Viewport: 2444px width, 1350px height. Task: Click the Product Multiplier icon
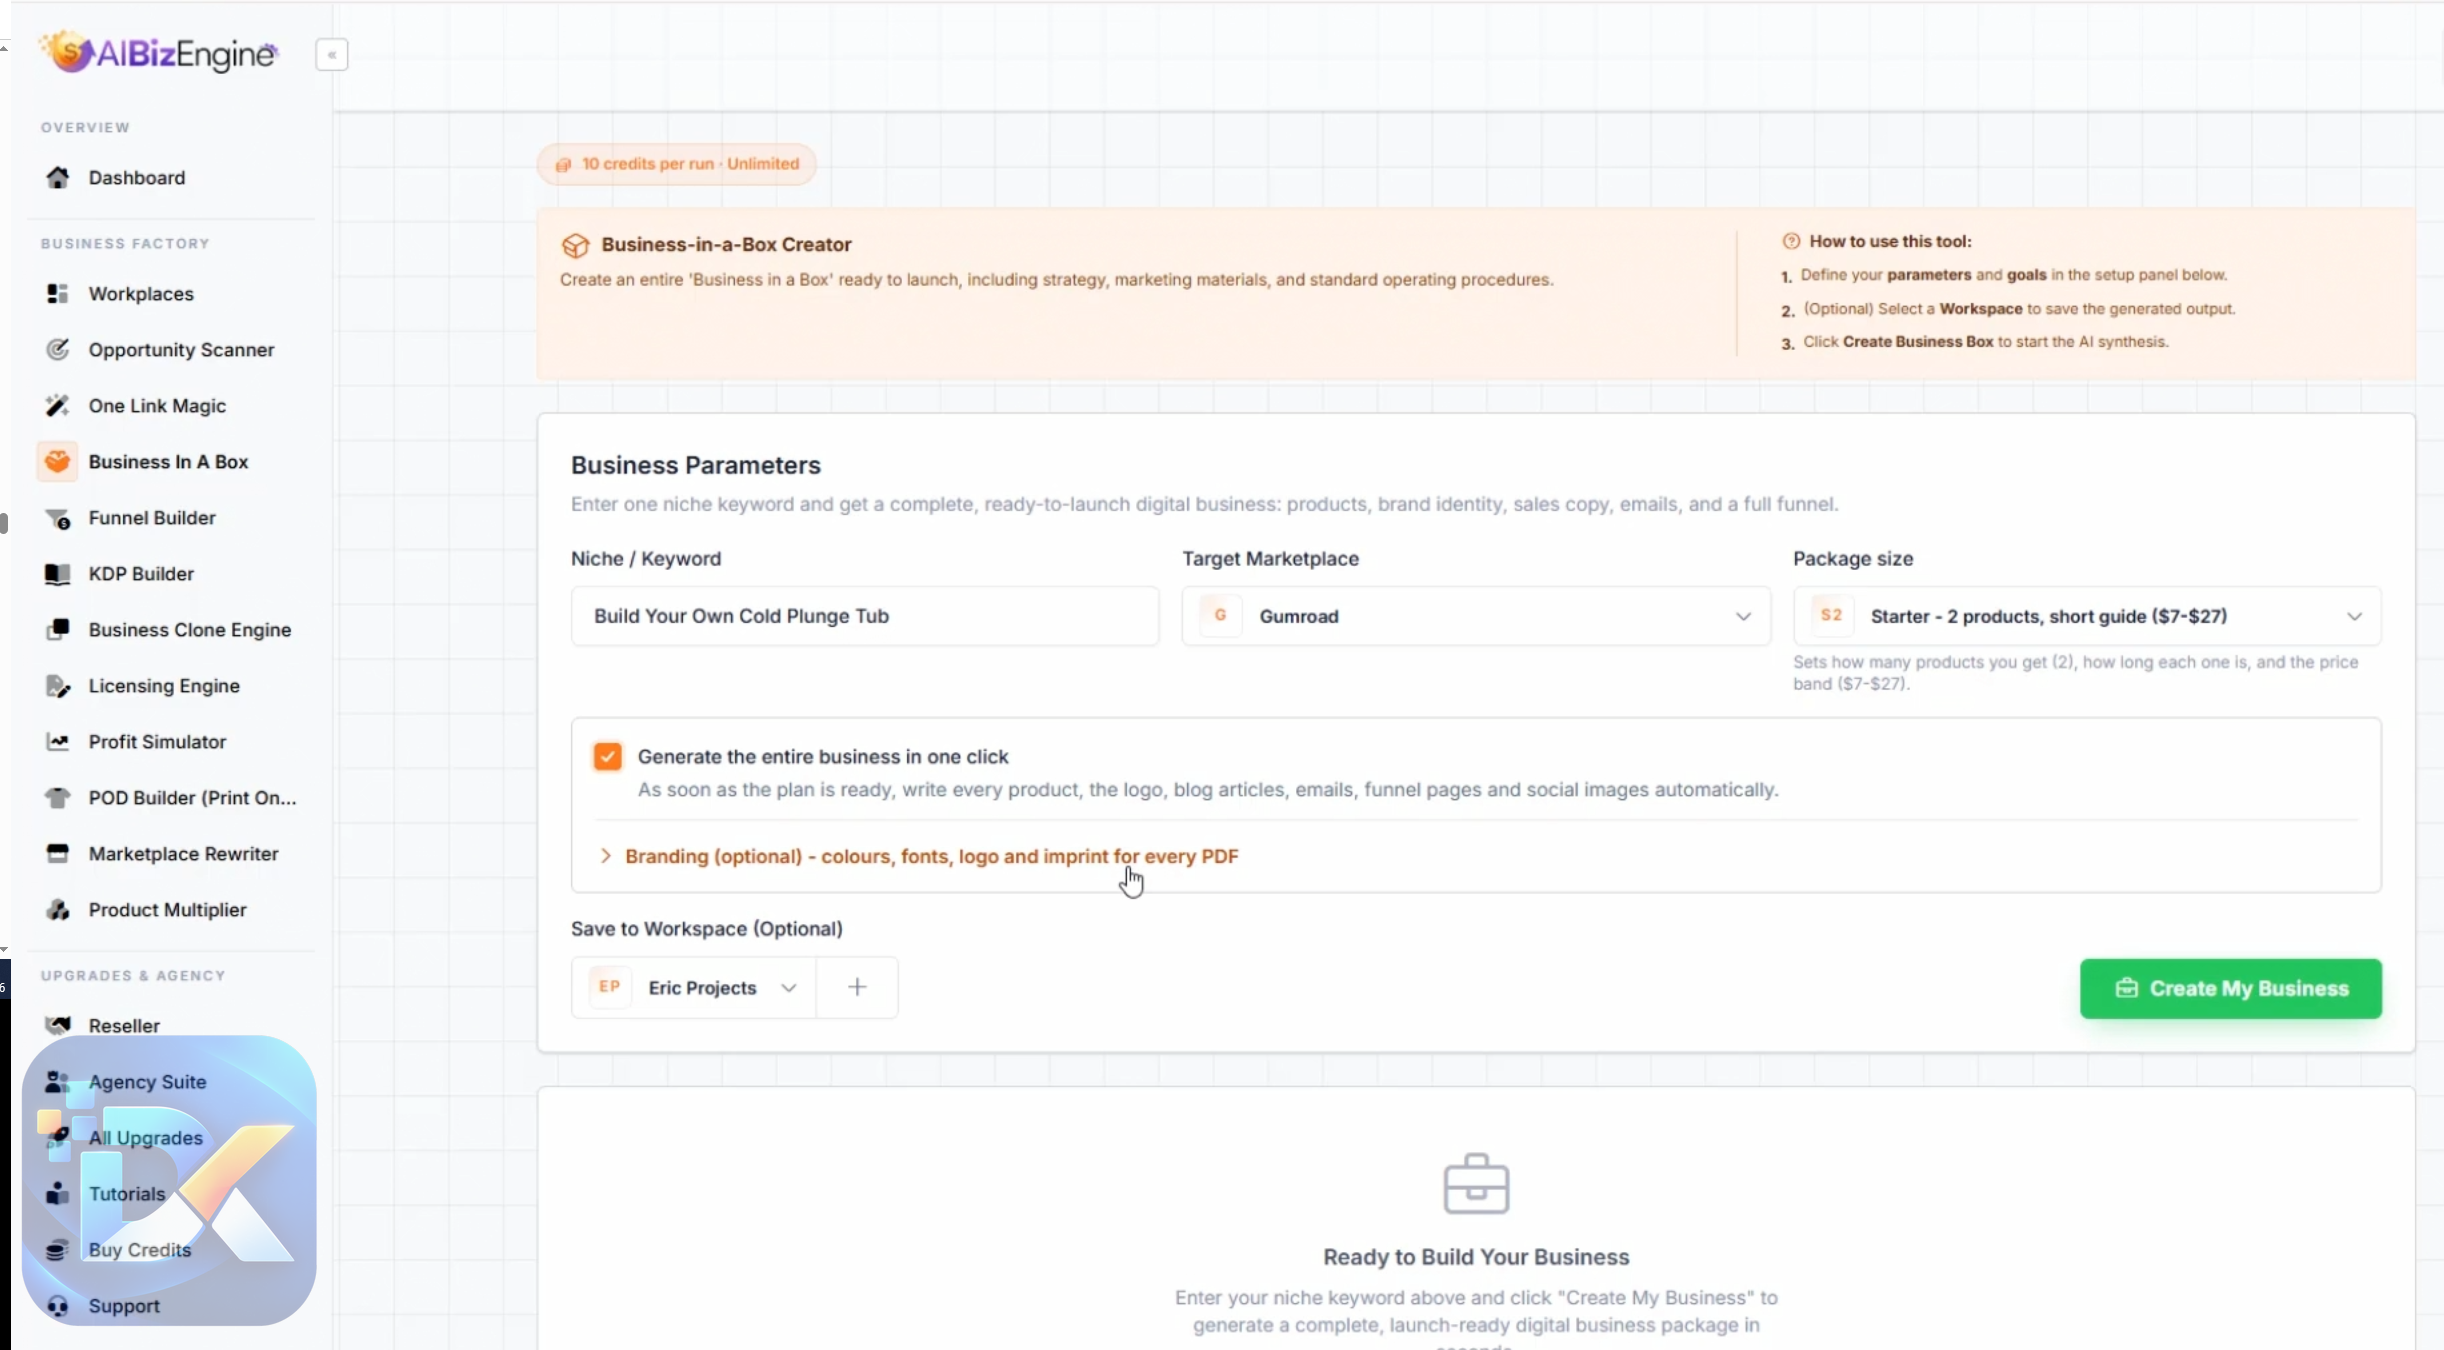tap(58, 910)
